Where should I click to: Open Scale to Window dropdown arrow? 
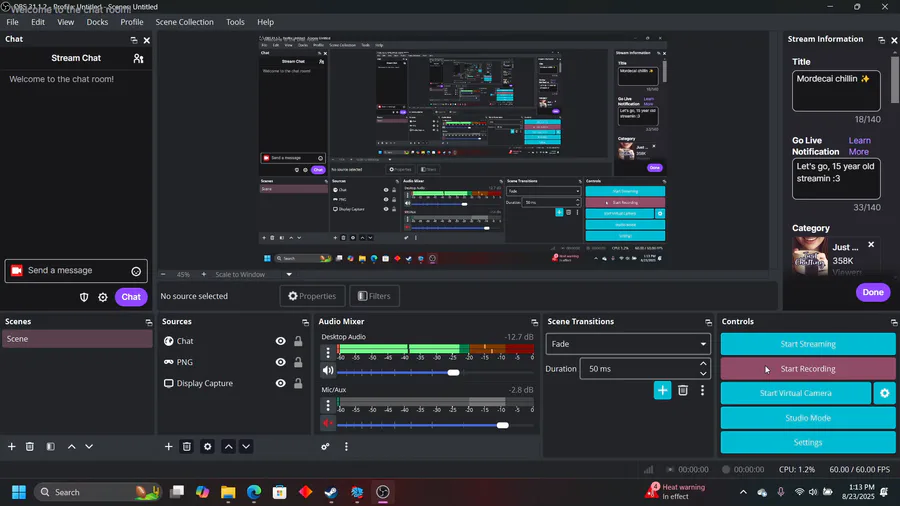[x=289, y=274]
